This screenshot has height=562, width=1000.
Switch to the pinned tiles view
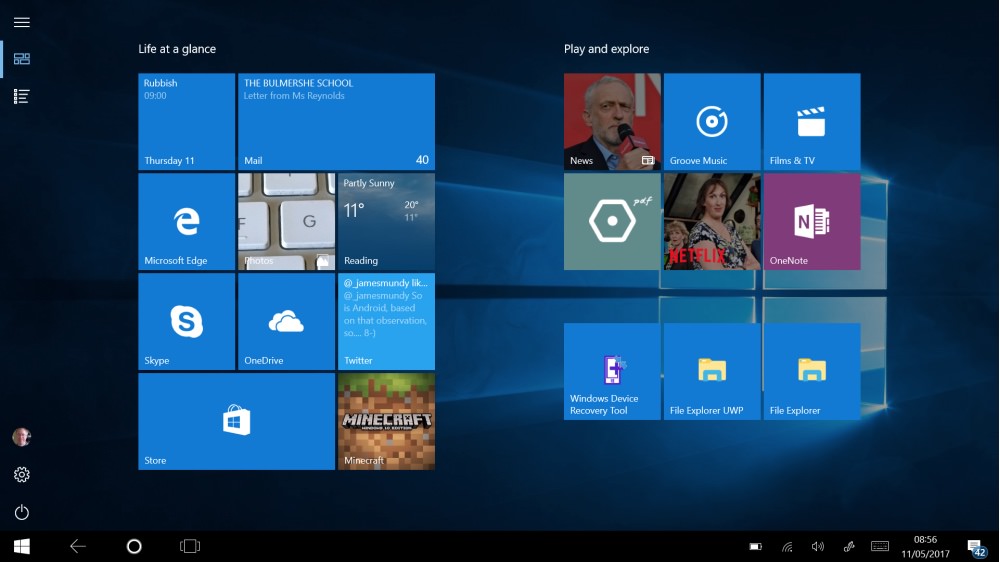22,59
